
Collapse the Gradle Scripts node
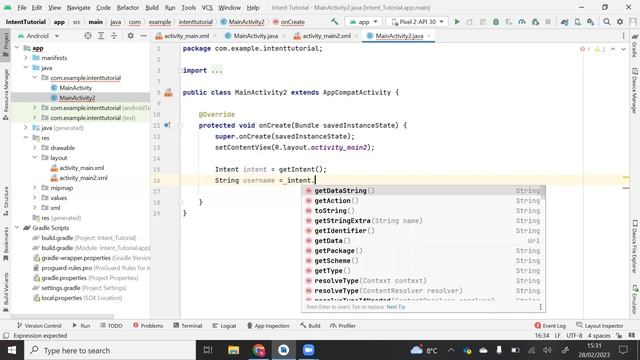[17, 228]
